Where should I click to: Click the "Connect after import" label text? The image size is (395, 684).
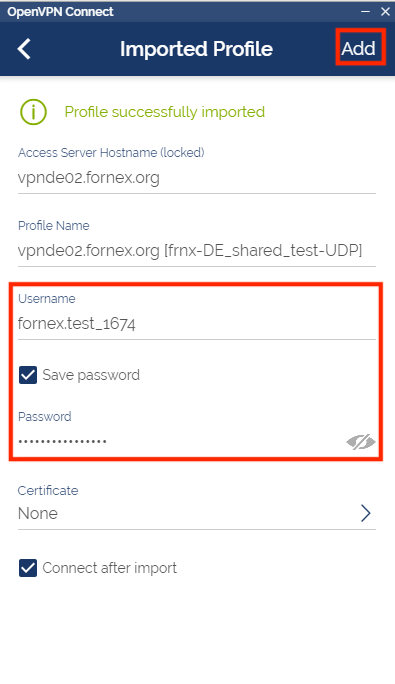tap(110, 568)
